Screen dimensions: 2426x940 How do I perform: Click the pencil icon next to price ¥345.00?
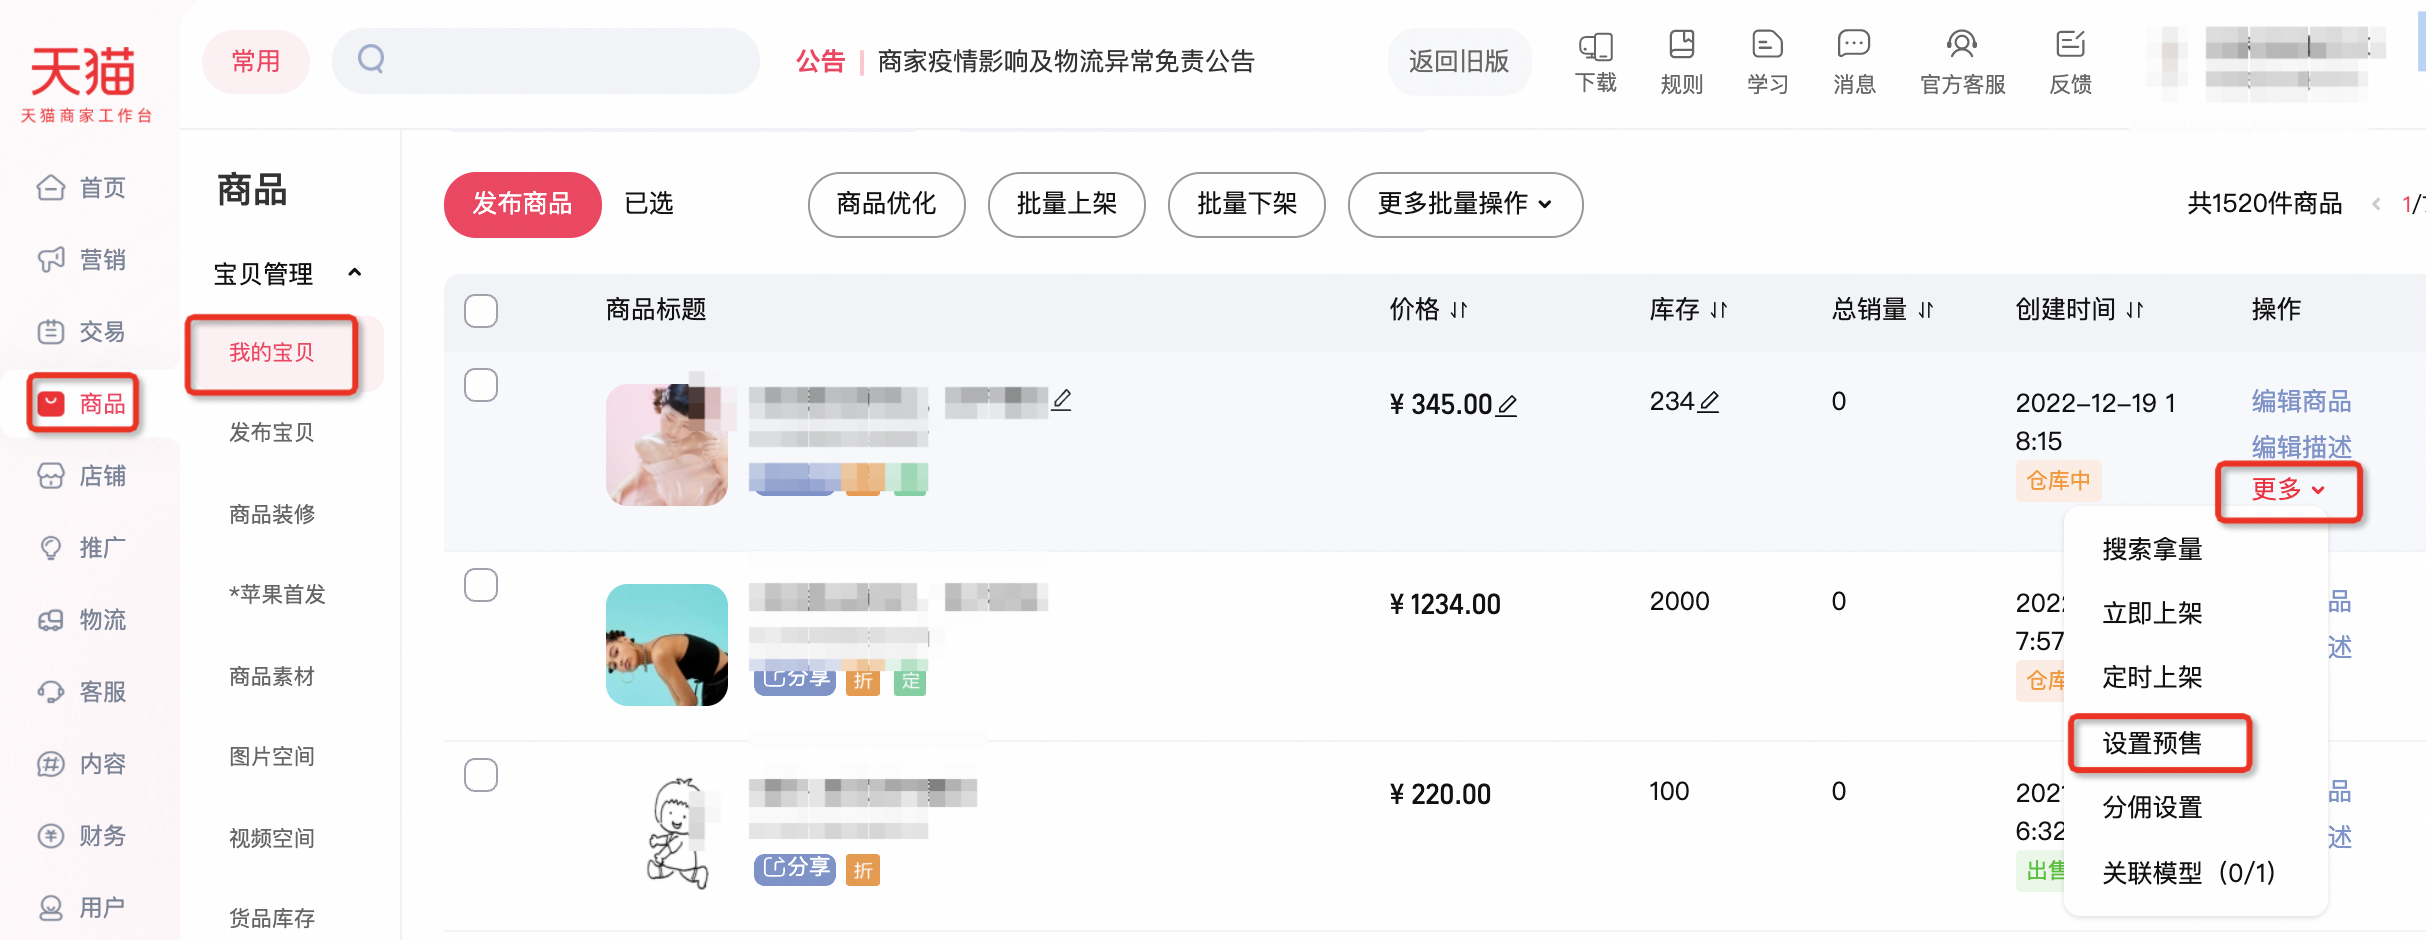pos(1507,405)
